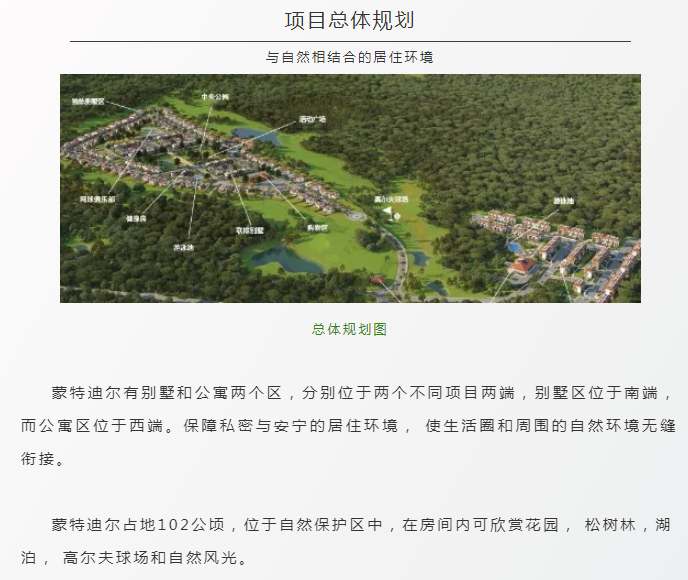
Task: Click the 活动广场 label on the map
Action: [x=313, y=119]
